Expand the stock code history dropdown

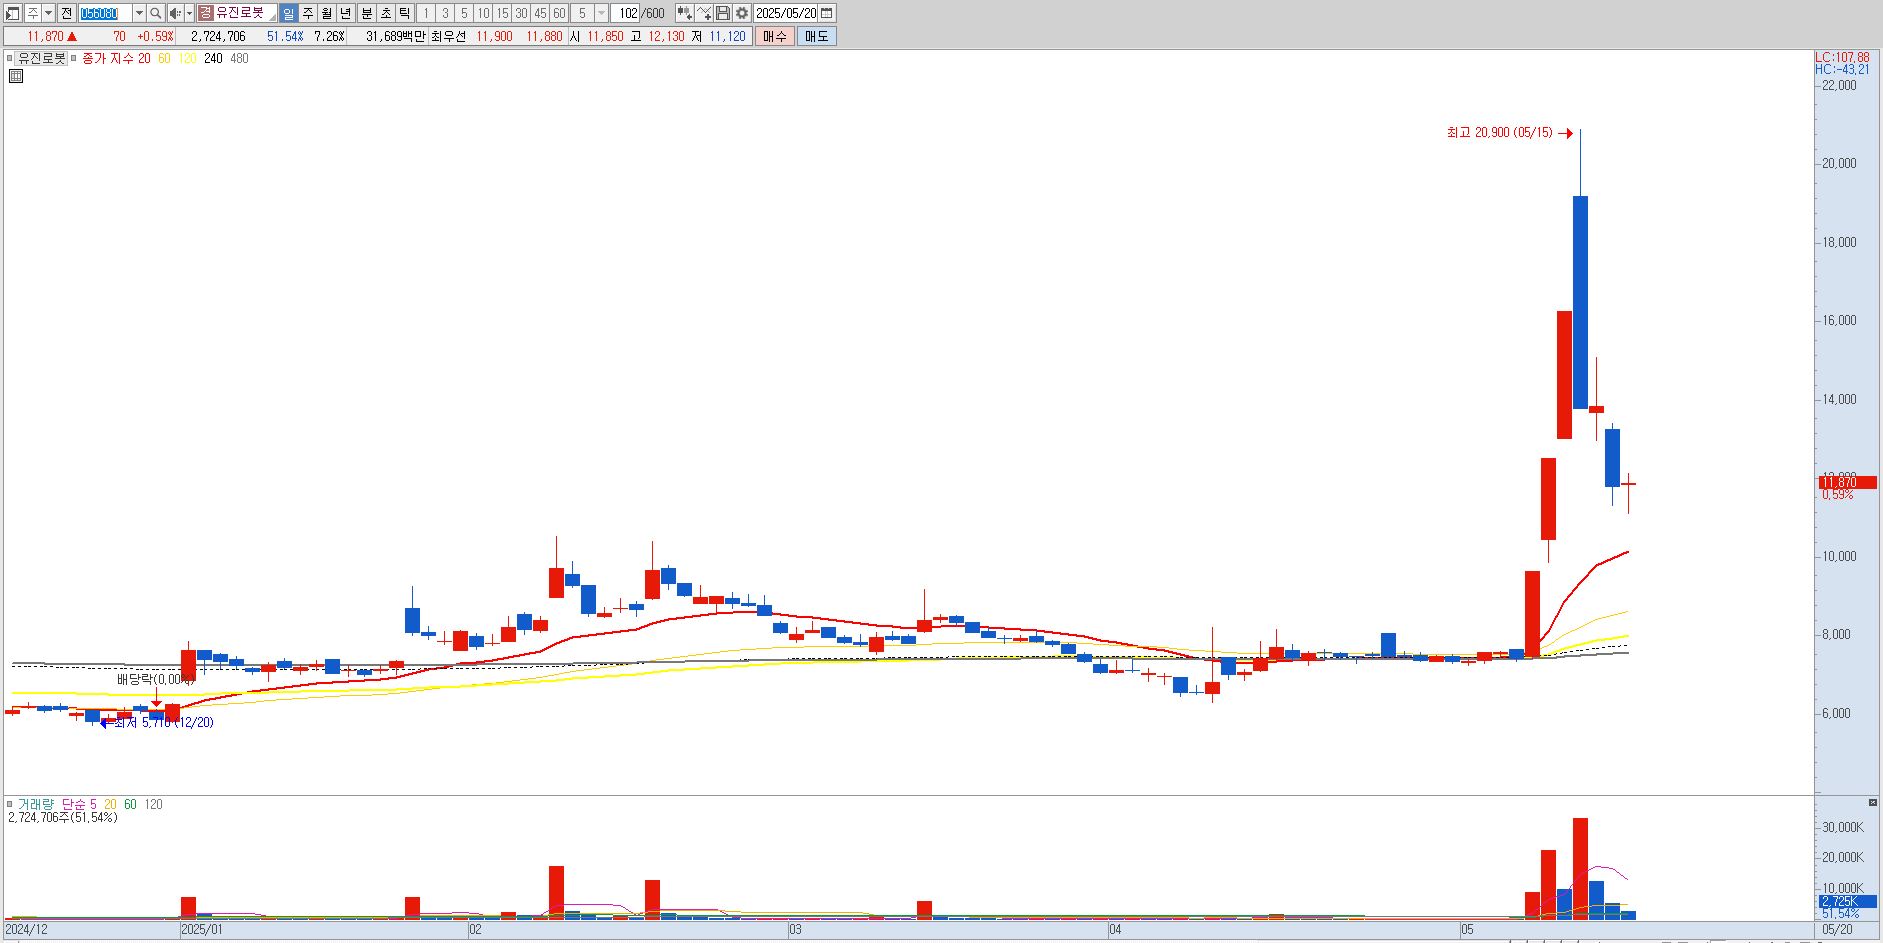pyautogui.click(x=139, y=13)
